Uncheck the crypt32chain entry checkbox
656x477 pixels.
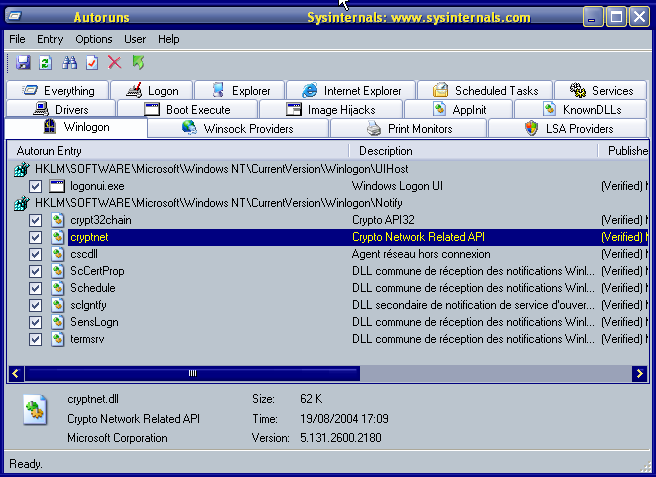36,220
